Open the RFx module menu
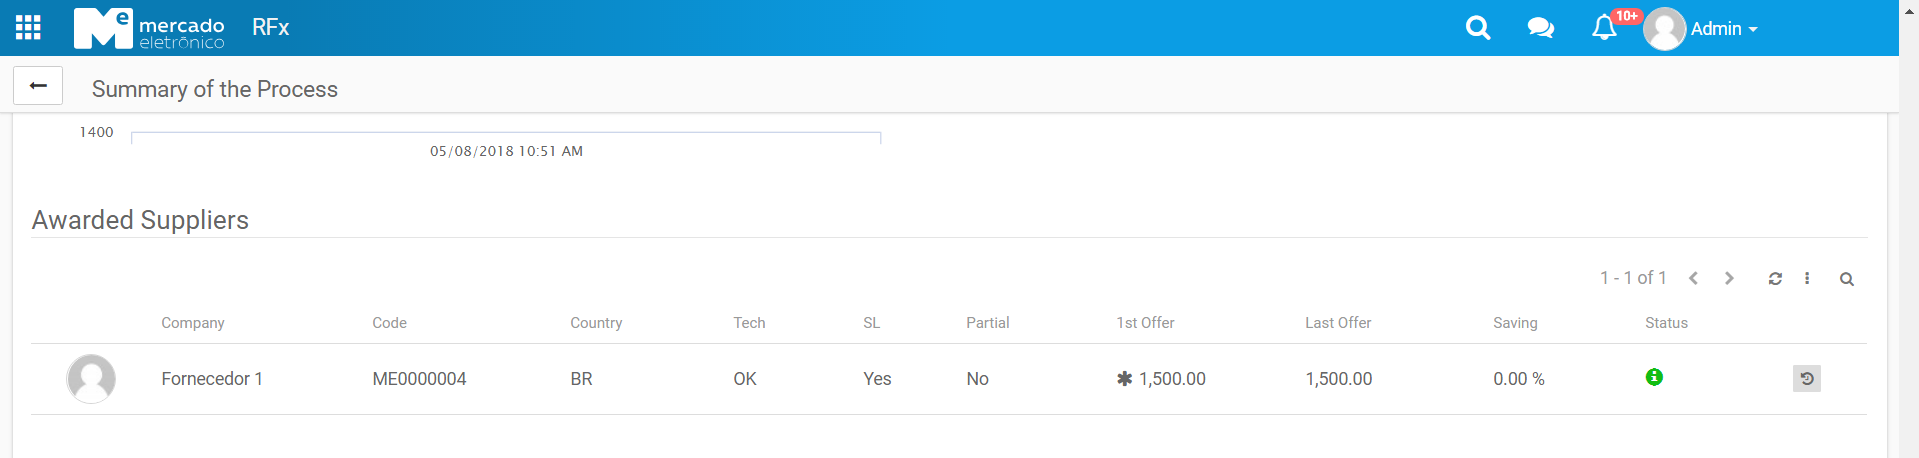Viewport: 1919px width, 458px height. [270, 28]
